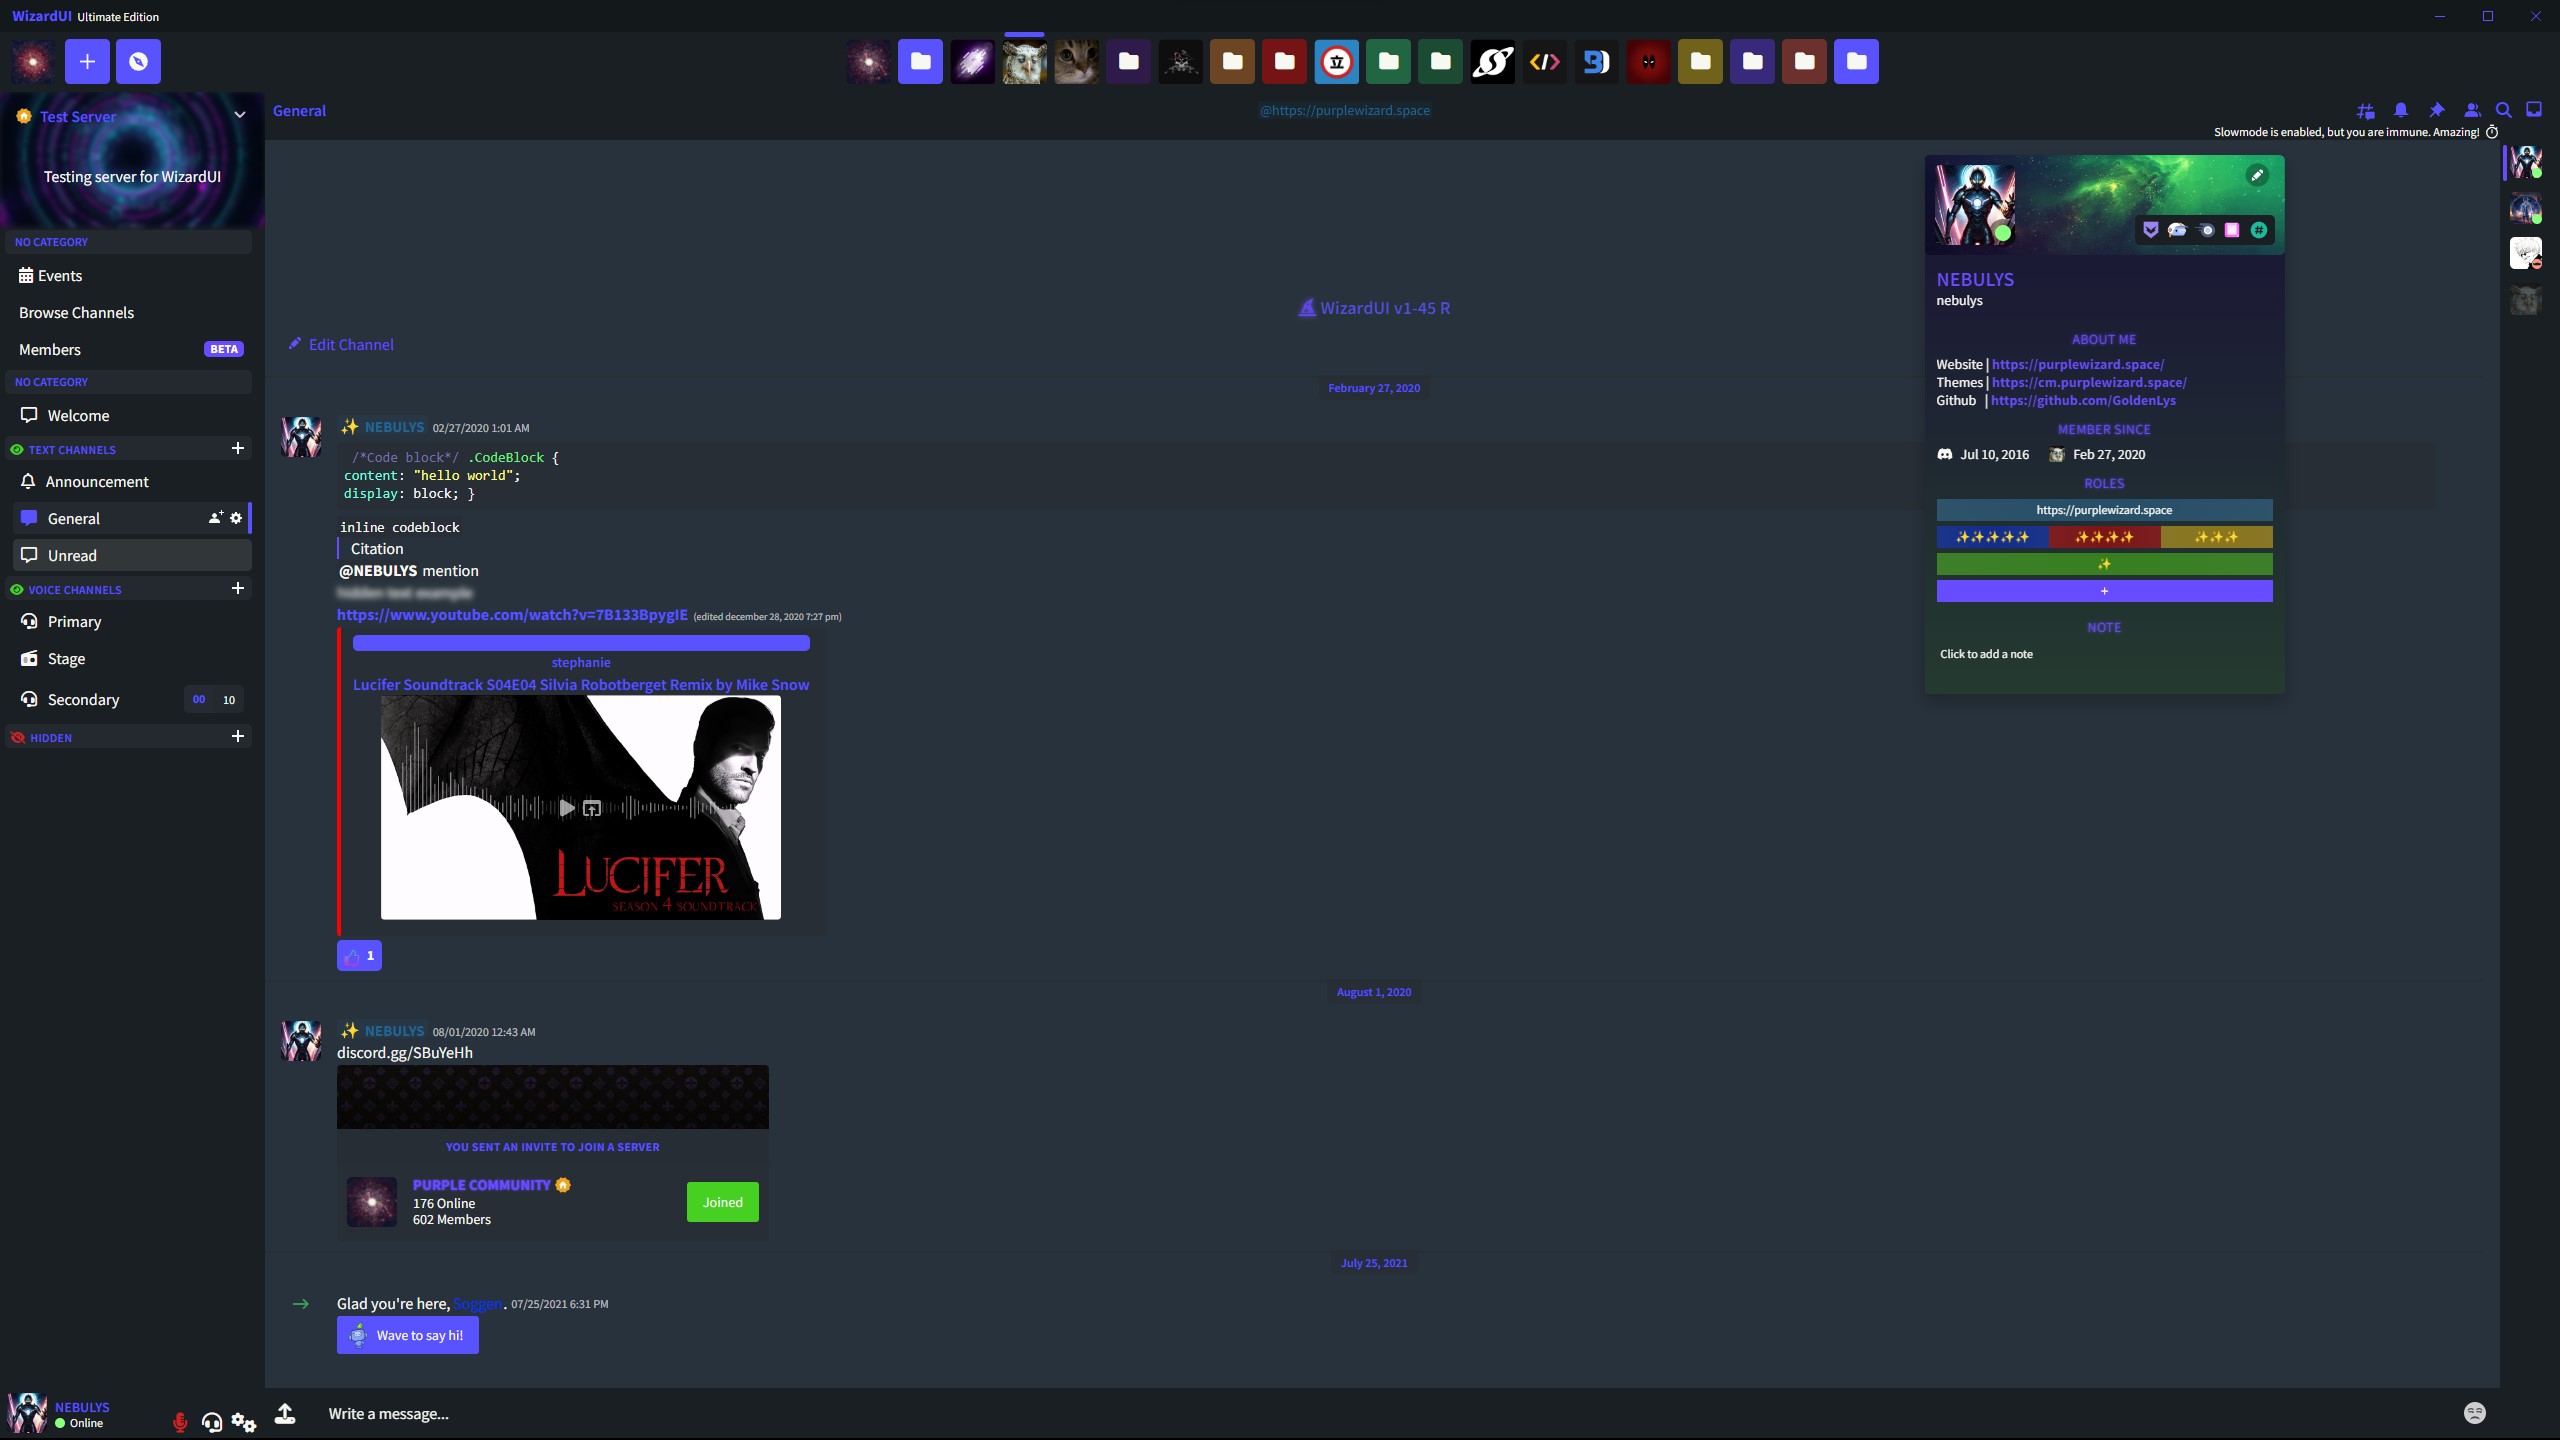Open the blue BD logo server
The image size is (2560, 1440).
1596,62
